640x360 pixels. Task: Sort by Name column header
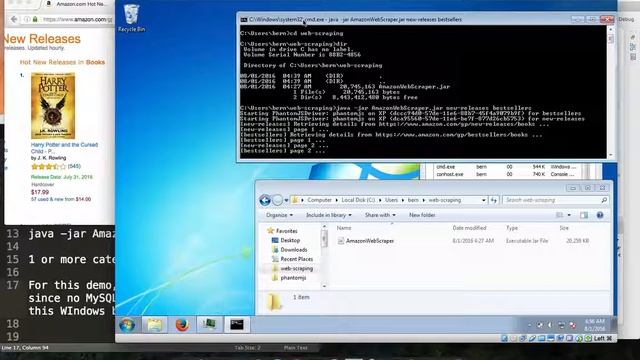(344, 228)
